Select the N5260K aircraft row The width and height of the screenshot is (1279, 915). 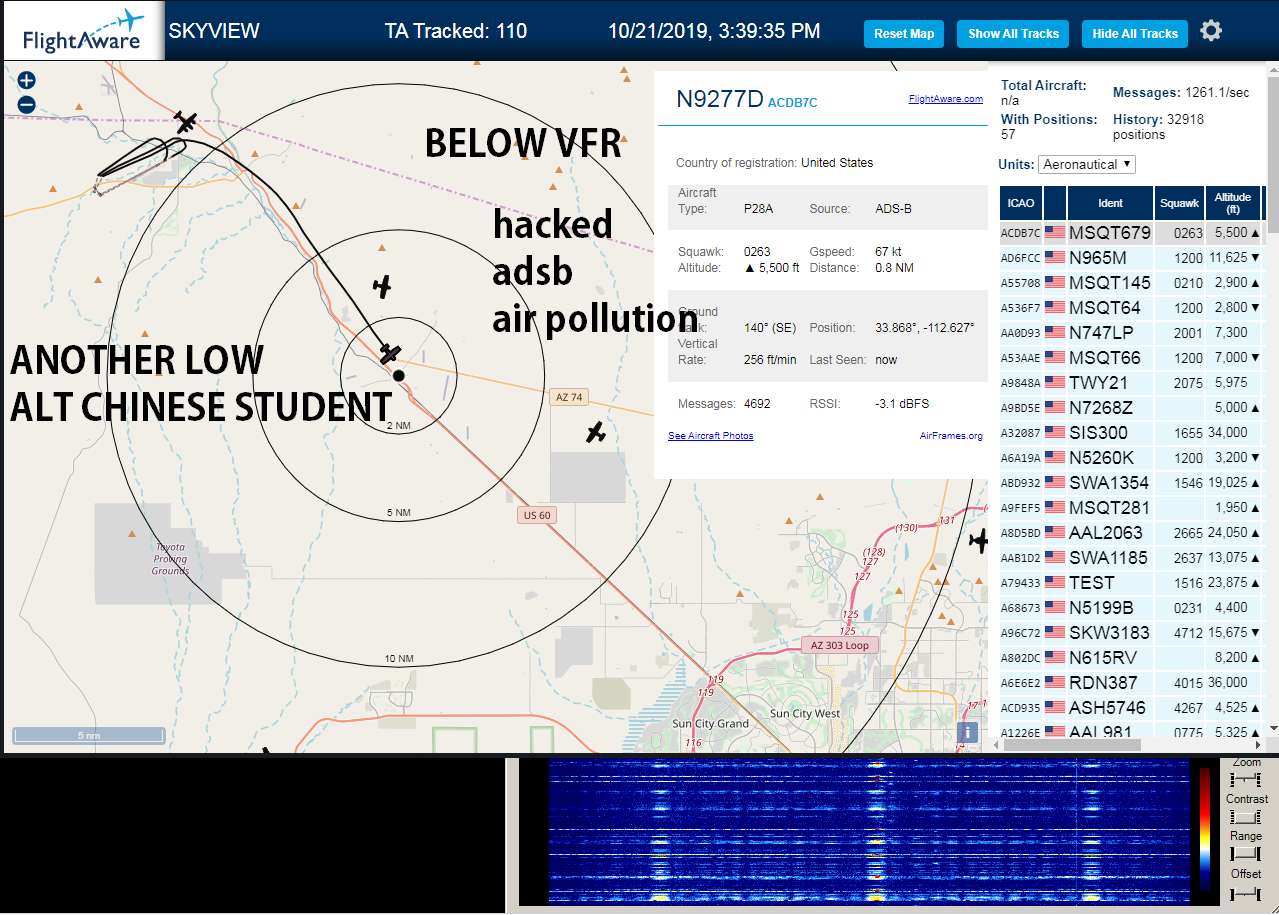point(1131,457)
